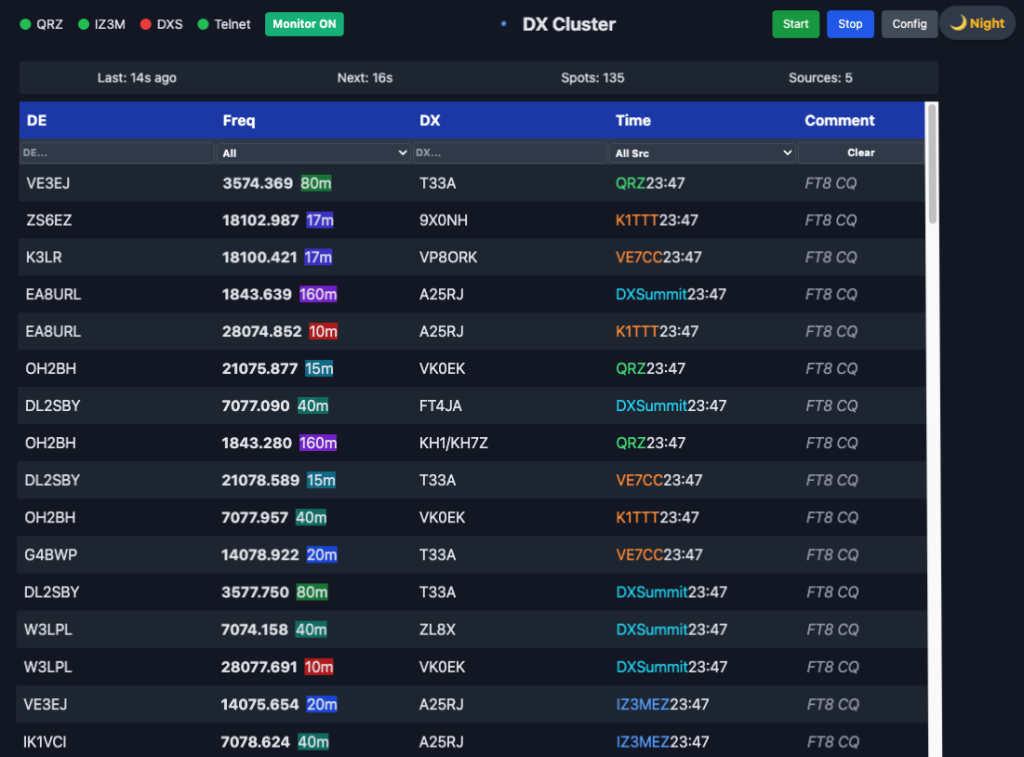The width and height of the screenshot is (1024, 757).
Task: Open the Config settings
Action: tap(909, 24)
